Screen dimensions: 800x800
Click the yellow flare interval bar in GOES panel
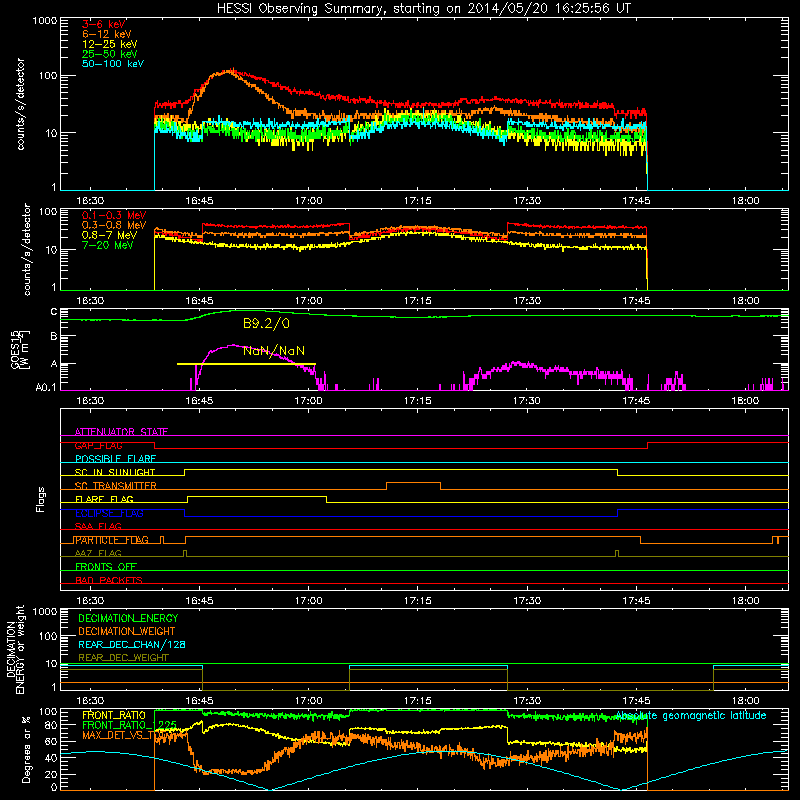click(246, 364)
